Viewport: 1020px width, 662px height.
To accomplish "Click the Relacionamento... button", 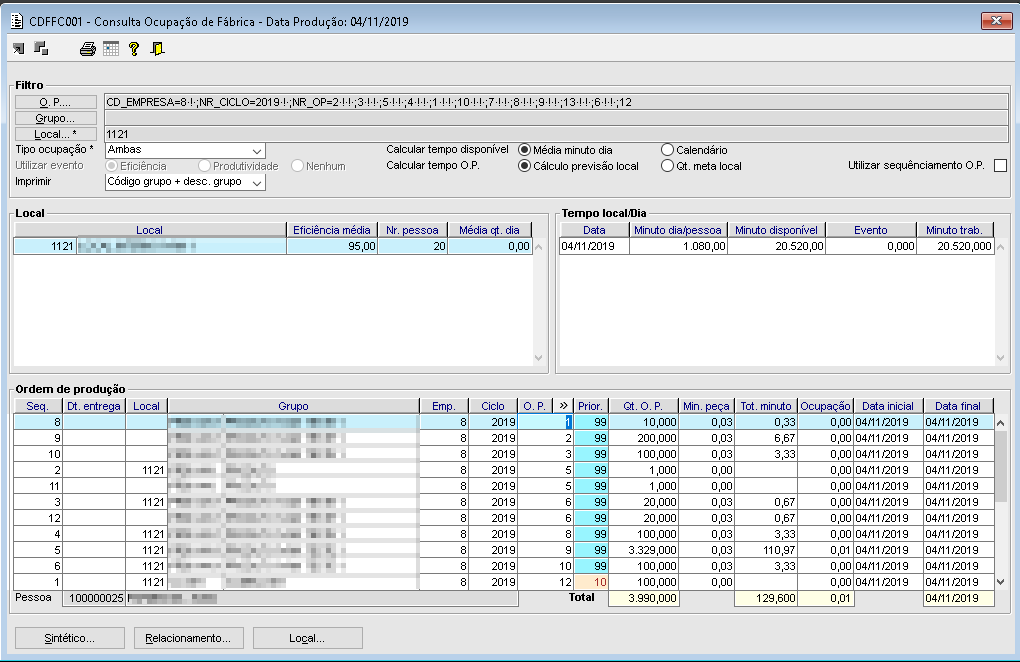I will (189, 638).
